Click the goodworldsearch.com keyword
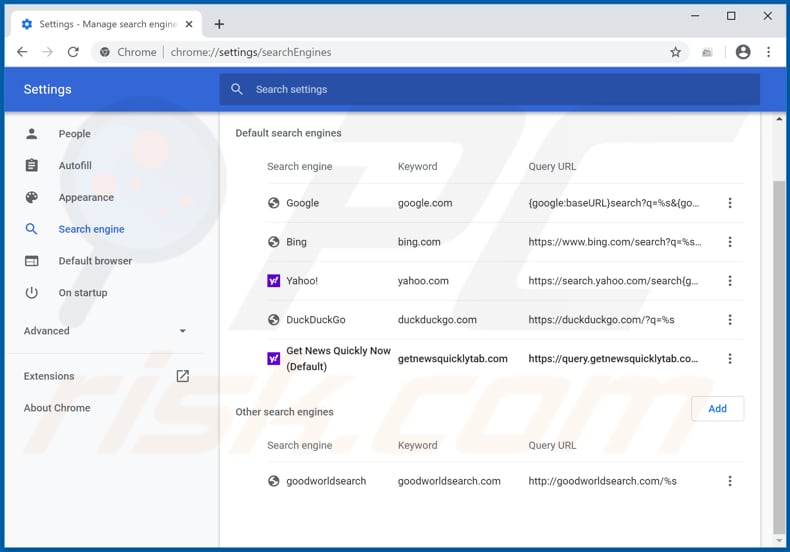This screenshot has height=552, width=790. pos(449,481)
